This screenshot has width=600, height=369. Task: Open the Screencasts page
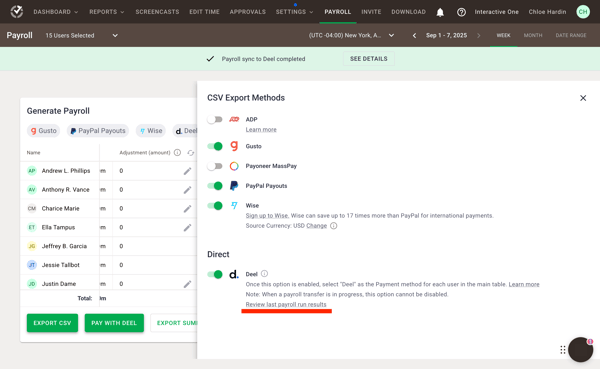click(157, 12)
